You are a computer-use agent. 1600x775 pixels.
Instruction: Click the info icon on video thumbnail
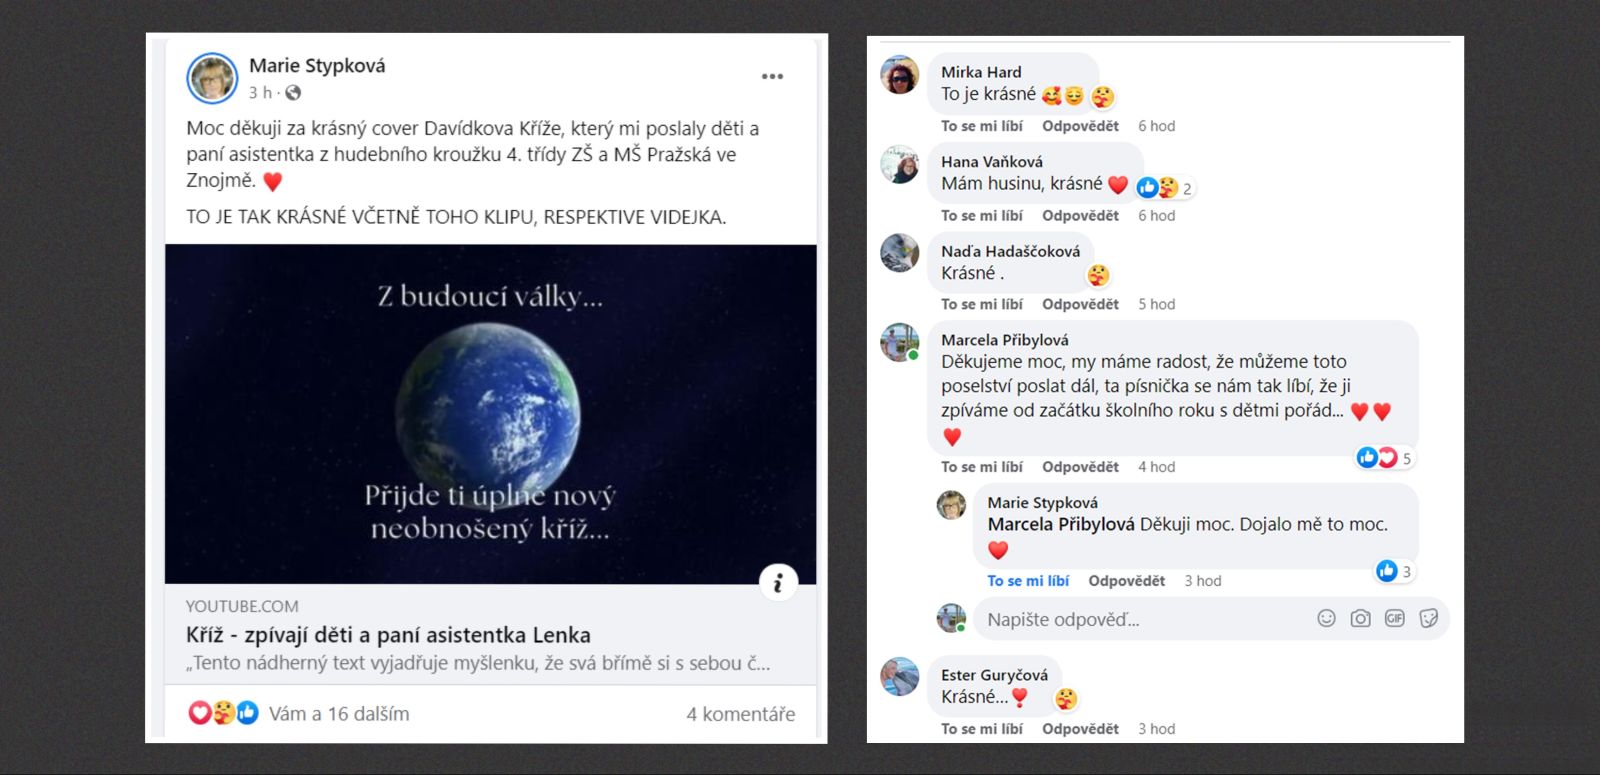(x=778, y=583)
